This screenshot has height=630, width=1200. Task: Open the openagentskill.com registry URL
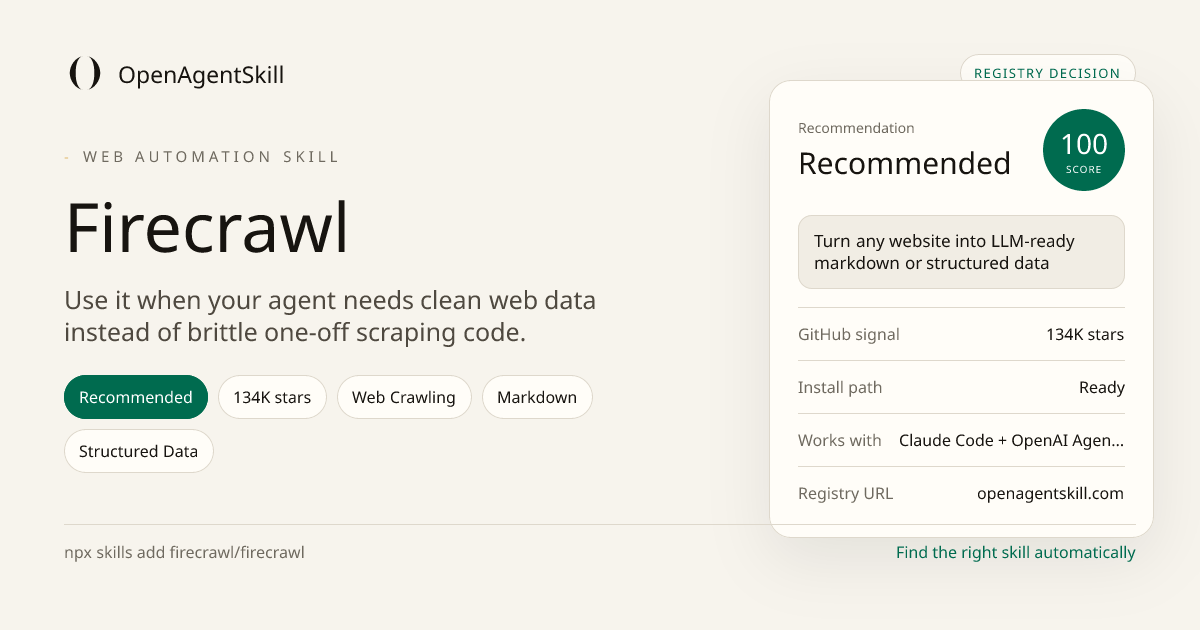coord(1050,493)
